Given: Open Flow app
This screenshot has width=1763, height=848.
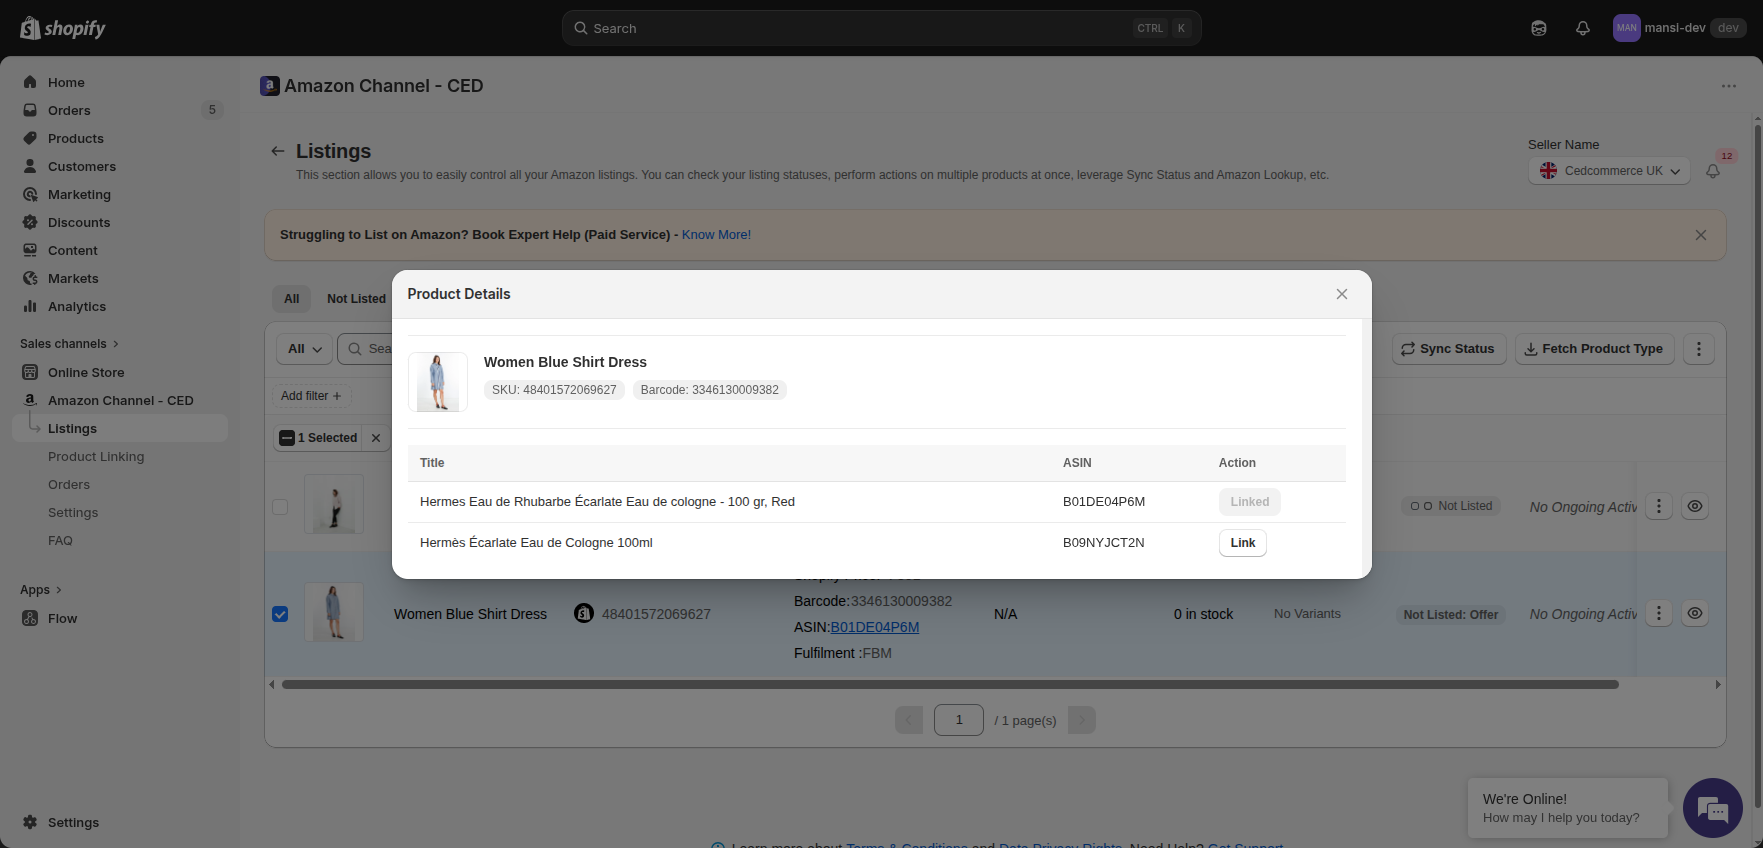Looking at the screenshot, I should [x=62, y=618].
